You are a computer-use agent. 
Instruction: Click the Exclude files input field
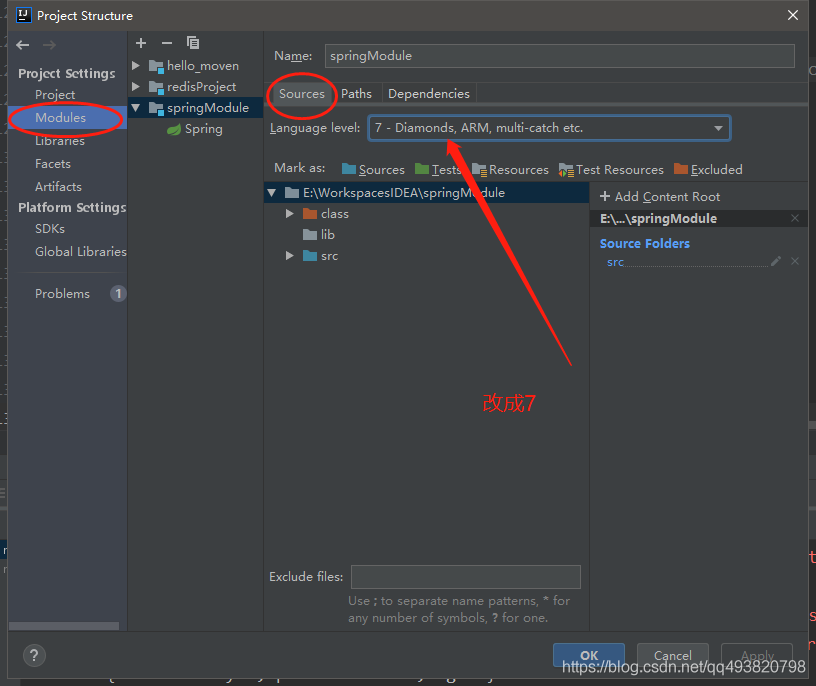[465, 577]
